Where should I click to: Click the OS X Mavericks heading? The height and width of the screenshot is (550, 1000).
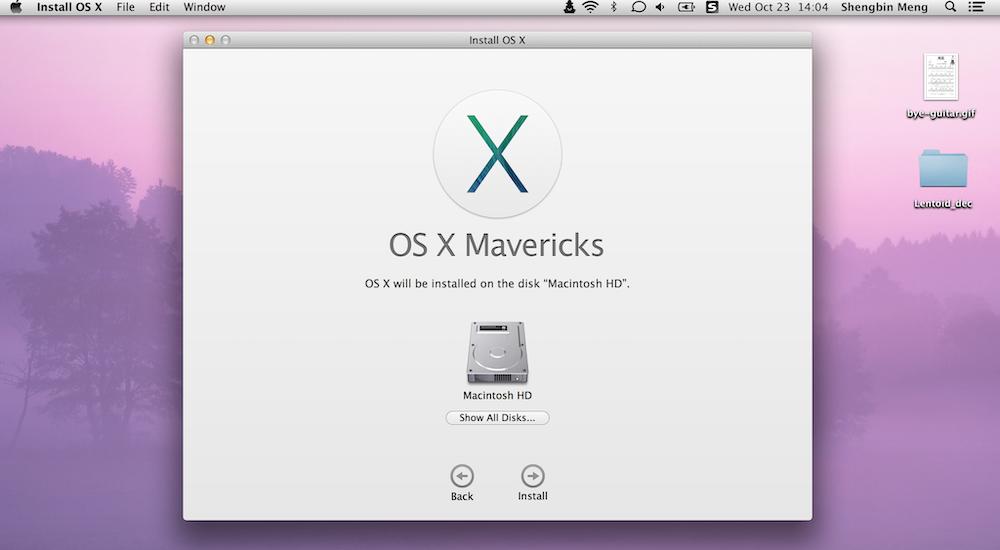(x=497, y=245)
